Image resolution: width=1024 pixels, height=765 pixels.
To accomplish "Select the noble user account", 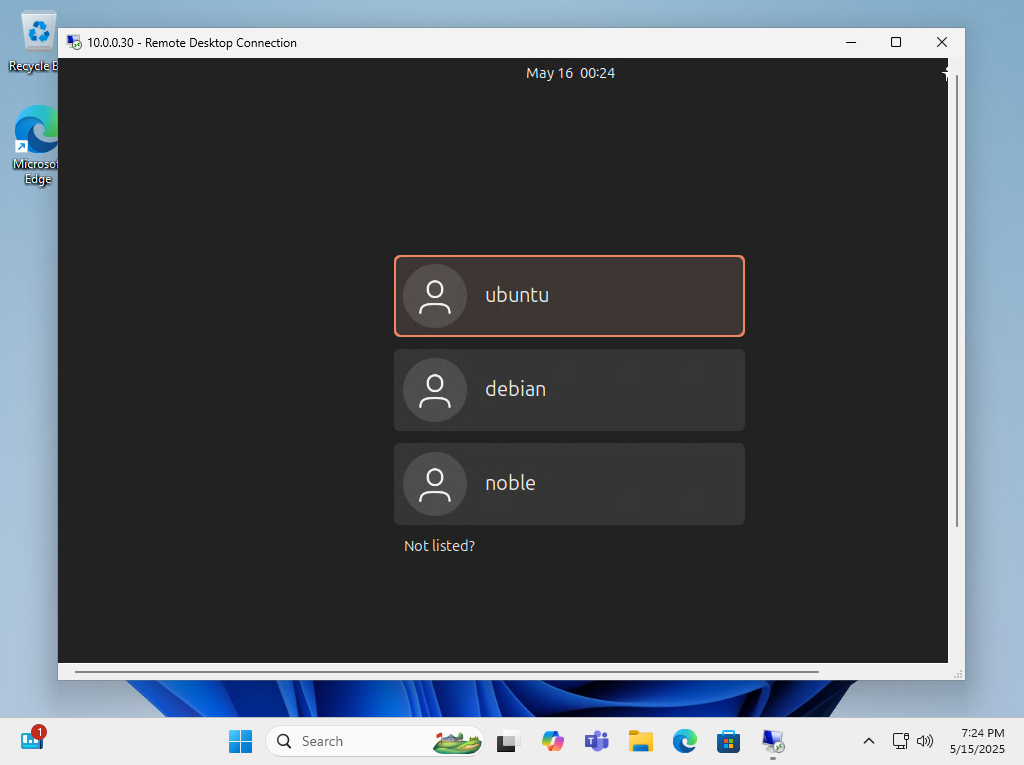I will (569, 484).
